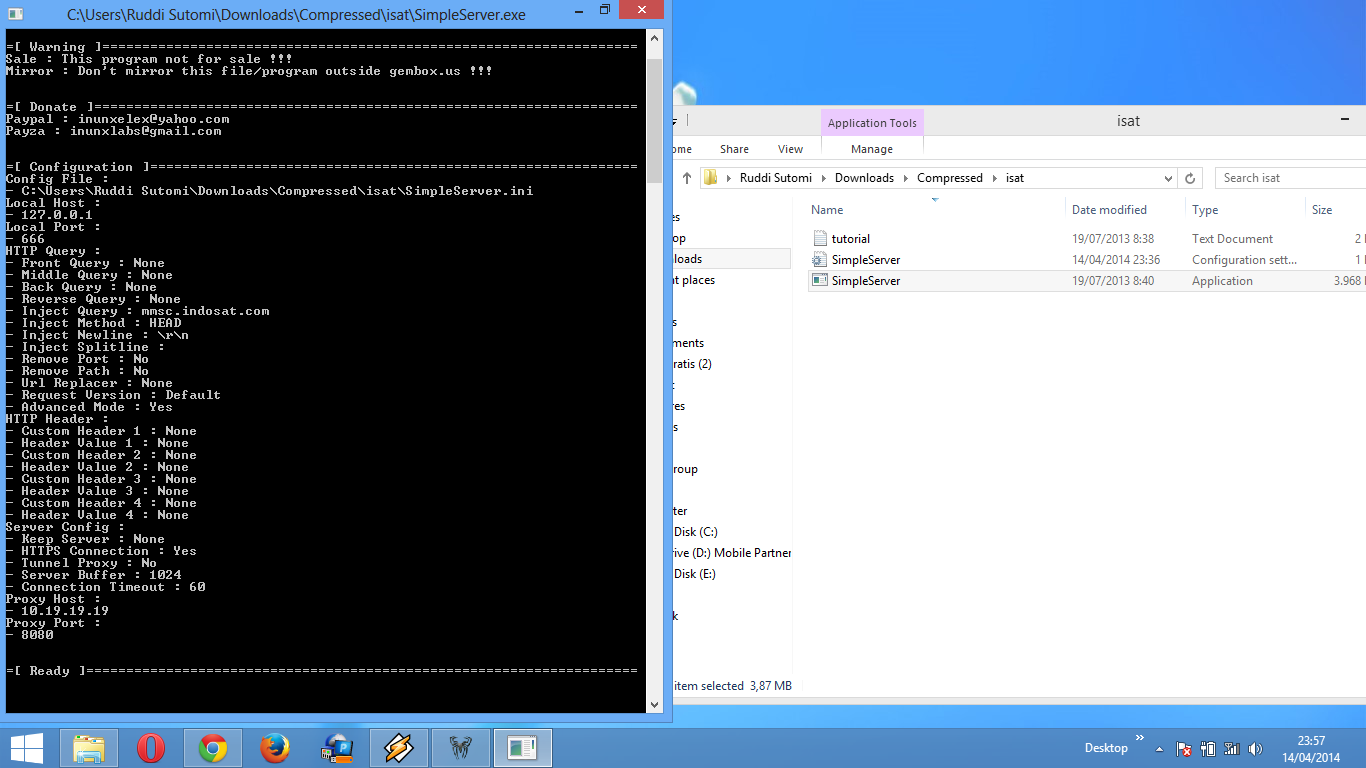This screenshot has width=1366, height=768.
Task: Click the "Text Document" type cell
Action: (x=1232, y=239)
